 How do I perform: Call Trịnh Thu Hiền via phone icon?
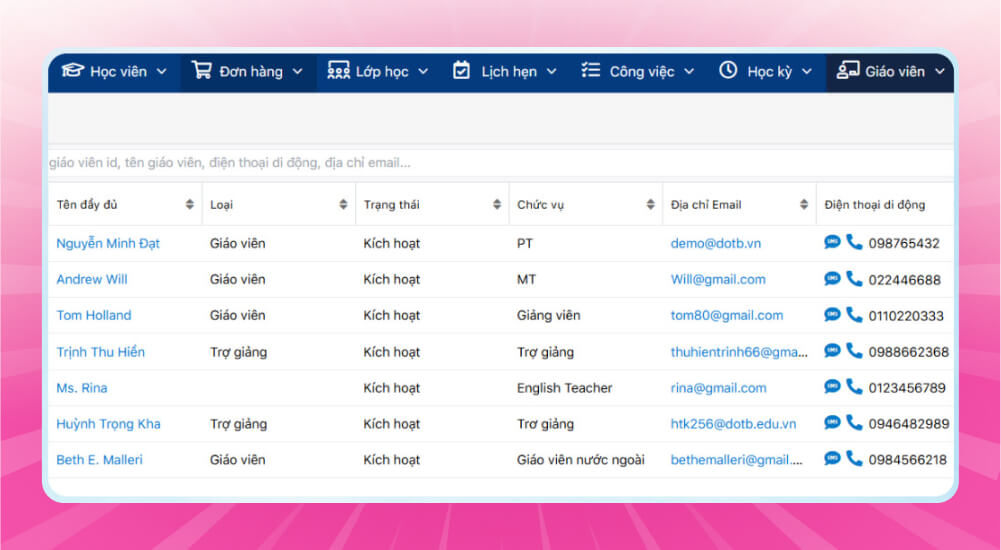coord(854,350)
